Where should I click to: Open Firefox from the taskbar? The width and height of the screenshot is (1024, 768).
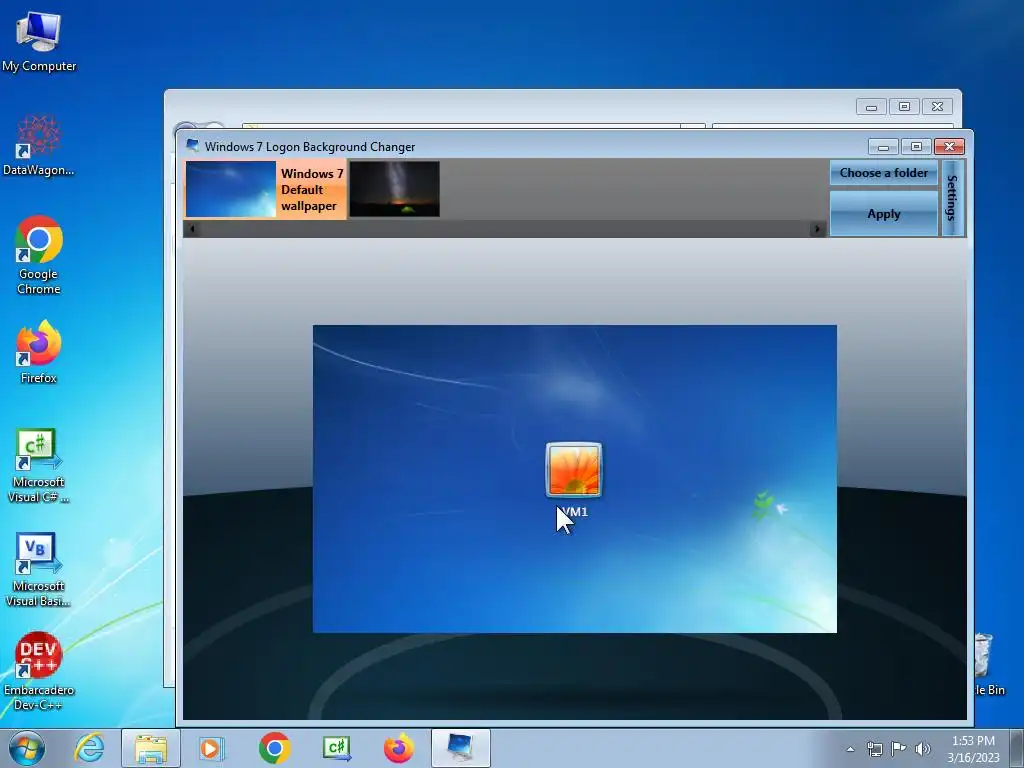coord(398,748)
